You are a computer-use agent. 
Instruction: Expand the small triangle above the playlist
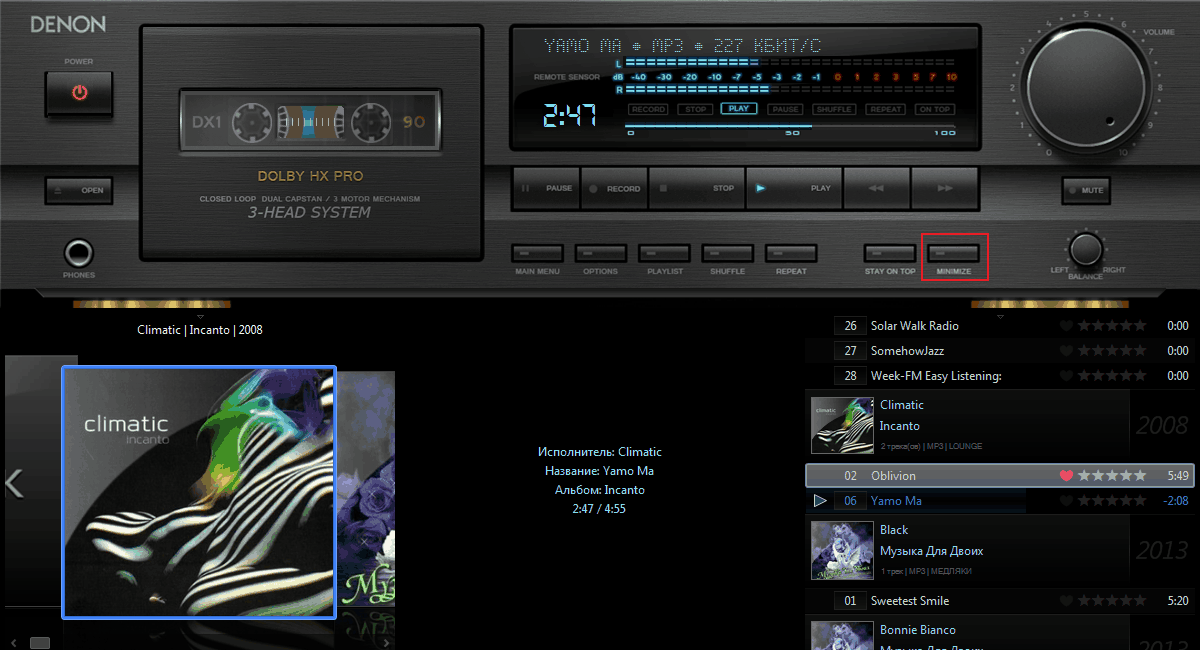point(1000,316)
